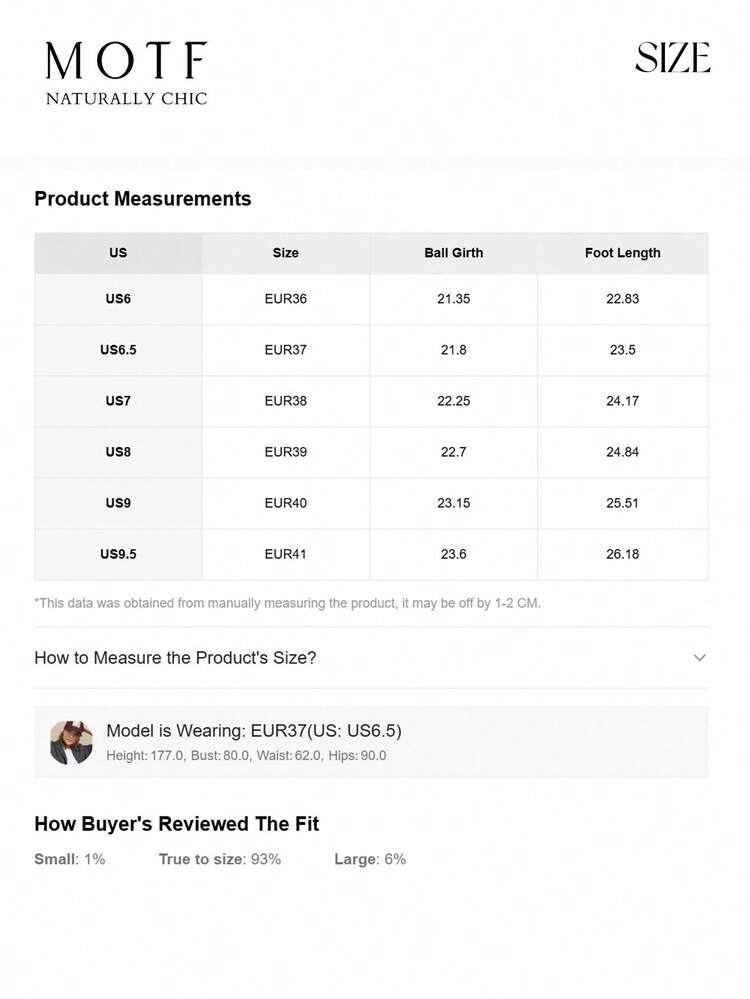750x999 pixels.
Task: Expand How to Measure the Product's Size
Action: 175,658
